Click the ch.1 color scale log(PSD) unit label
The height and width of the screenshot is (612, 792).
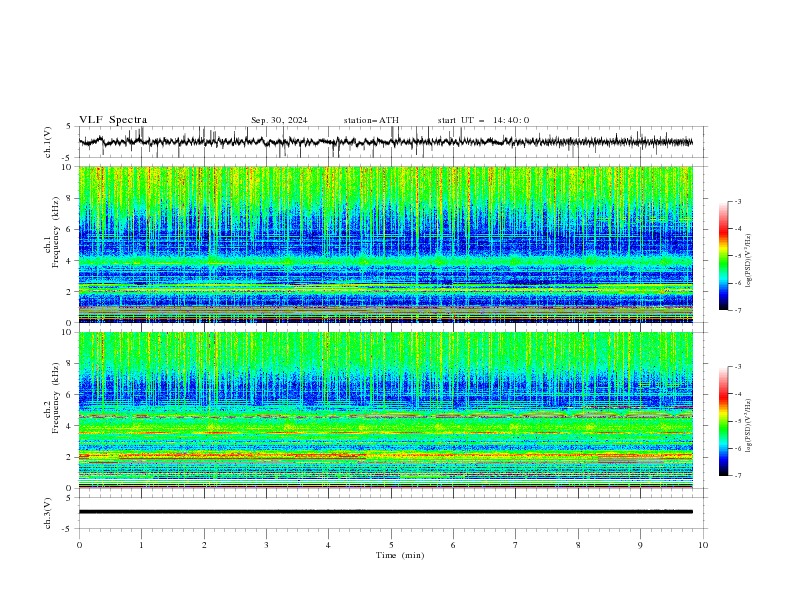click(x=749, y=261)
